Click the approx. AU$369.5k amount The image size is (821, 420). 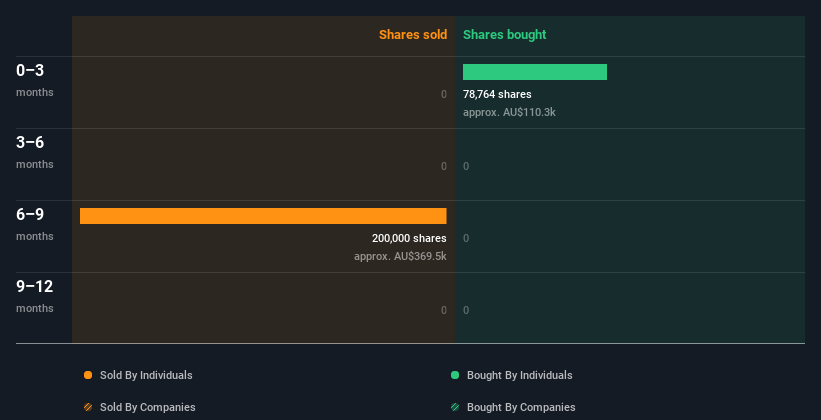coord(400,256)
